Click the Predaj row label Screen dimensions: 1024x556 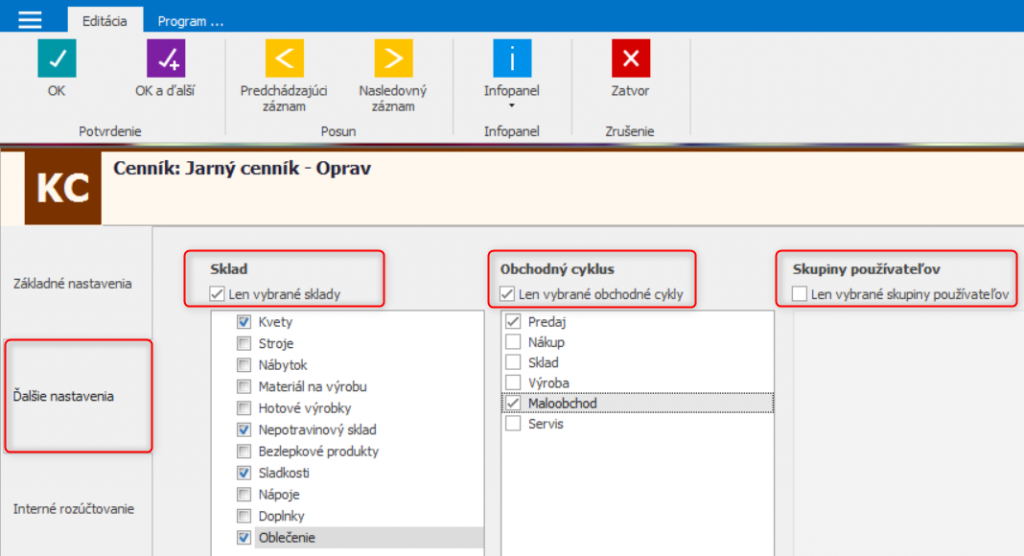(x=547, y=321)
